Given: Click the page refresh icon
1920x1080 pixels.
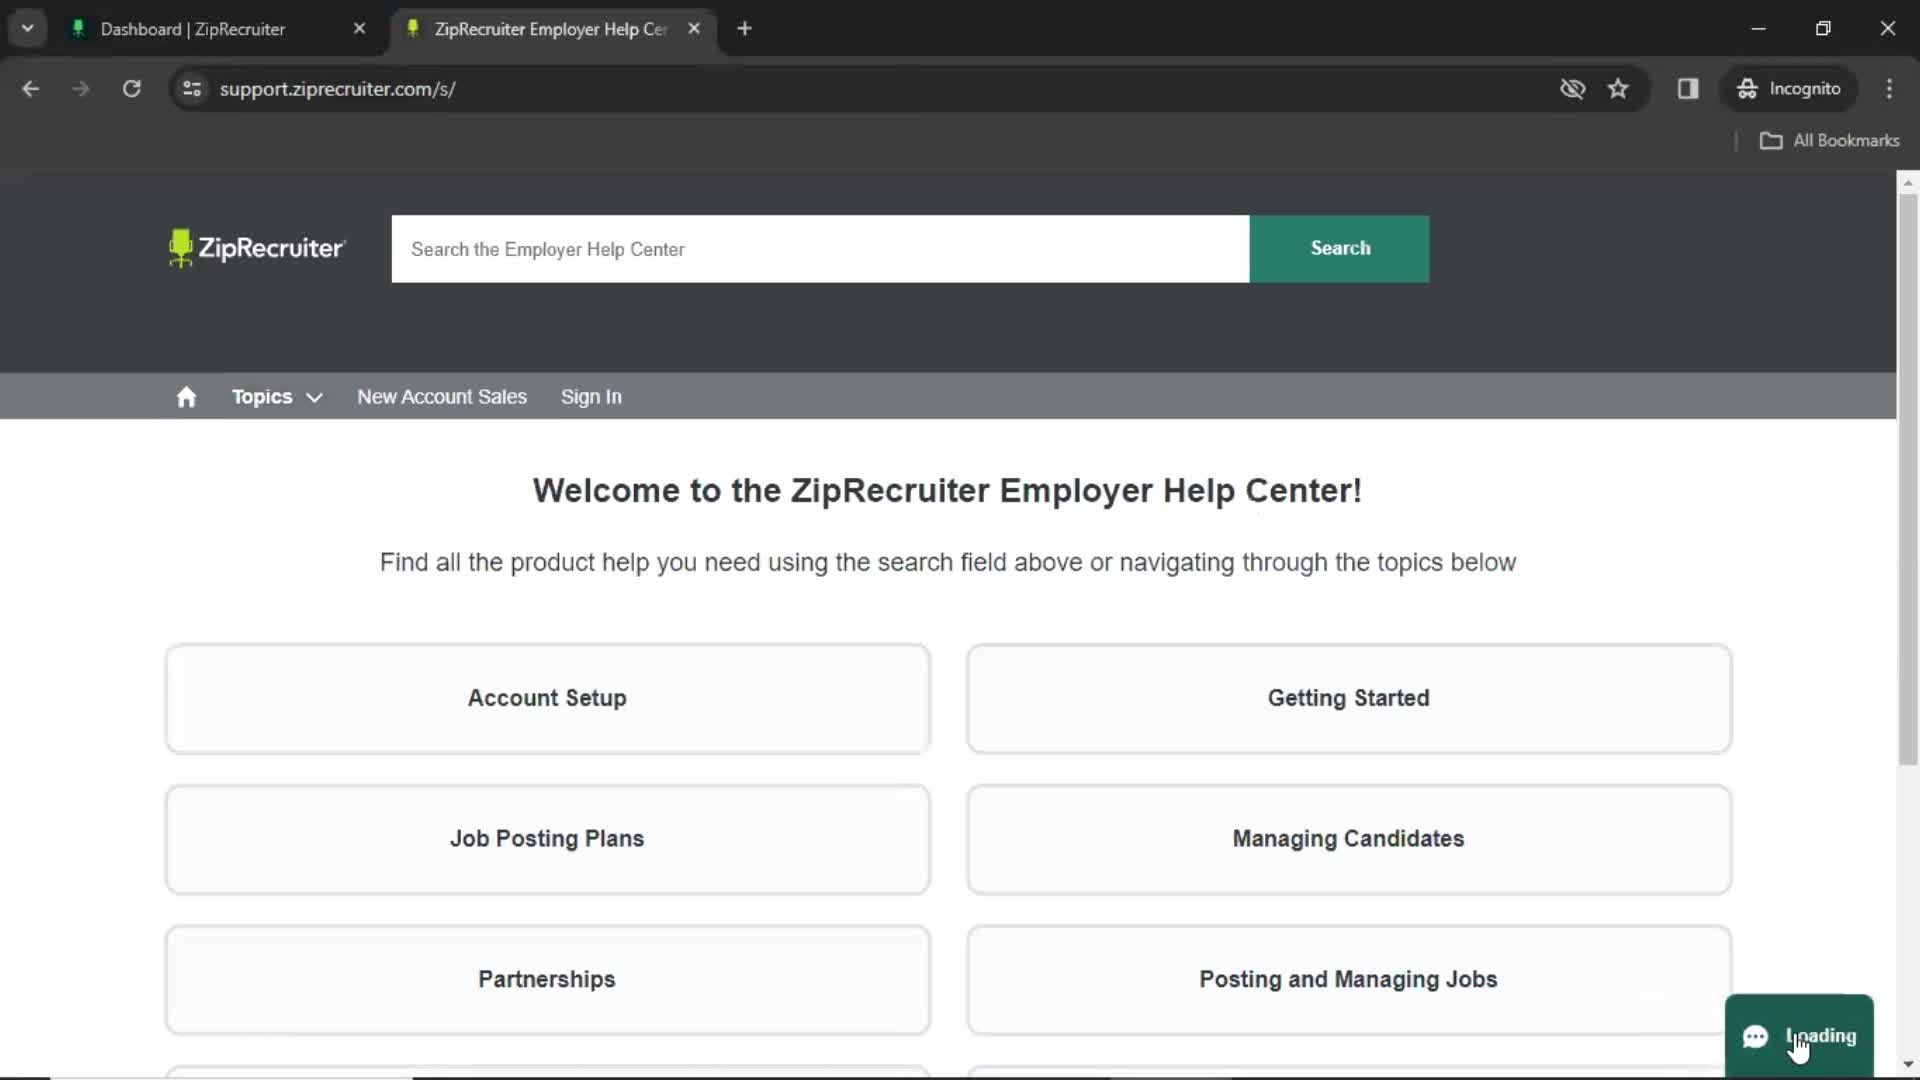Looking at the screenshot, I should 131,88.
